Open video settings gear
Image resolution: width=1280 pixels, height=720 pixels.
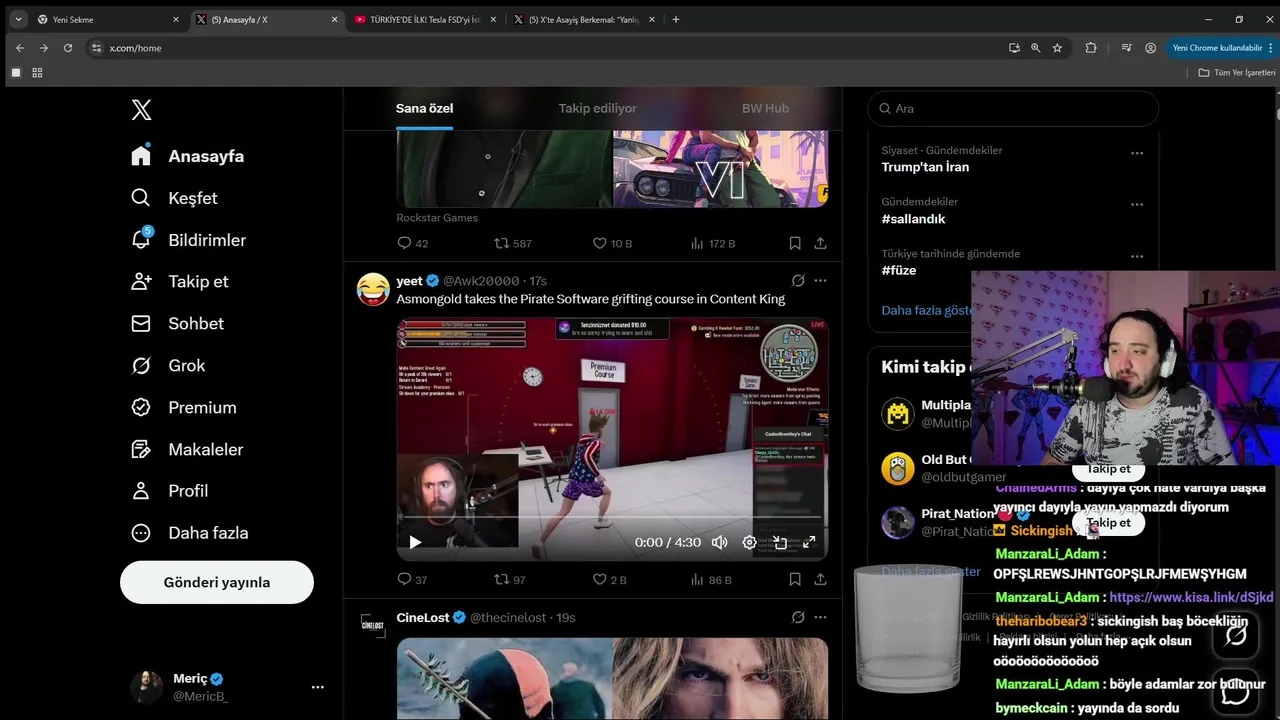point(749,542)
